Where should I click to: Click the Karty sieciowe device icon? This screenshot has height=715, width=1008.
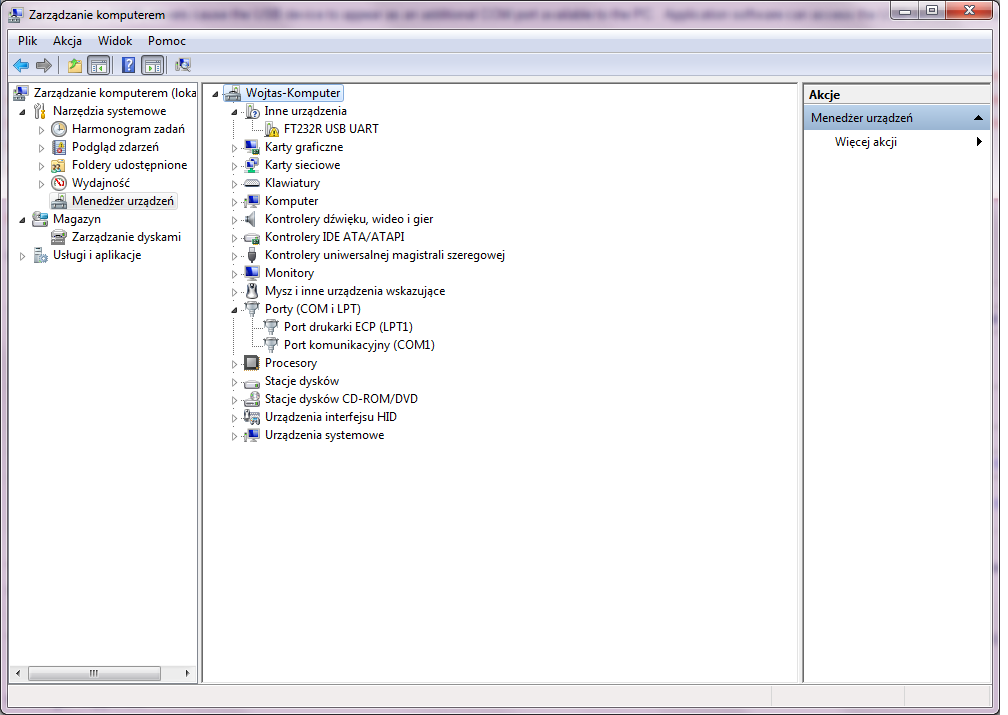252,165
